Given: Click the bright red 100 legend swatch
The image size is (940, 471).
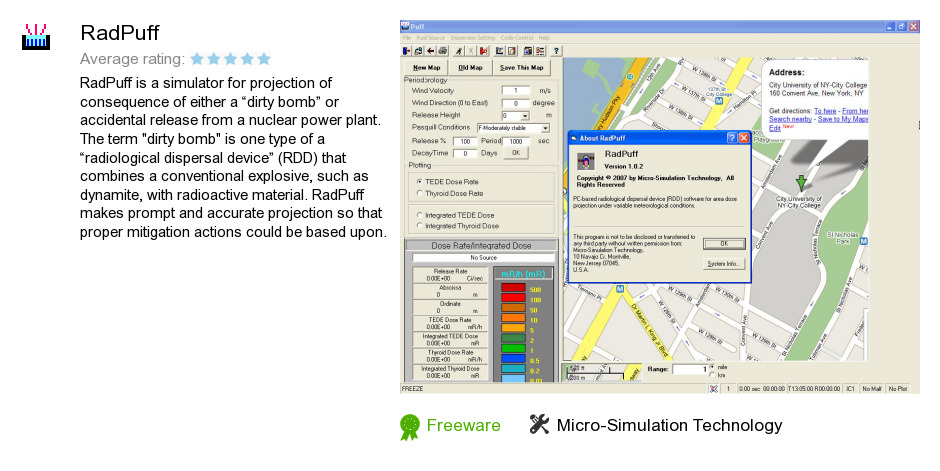Looking at the screenshot, I should tap(513, 298).
